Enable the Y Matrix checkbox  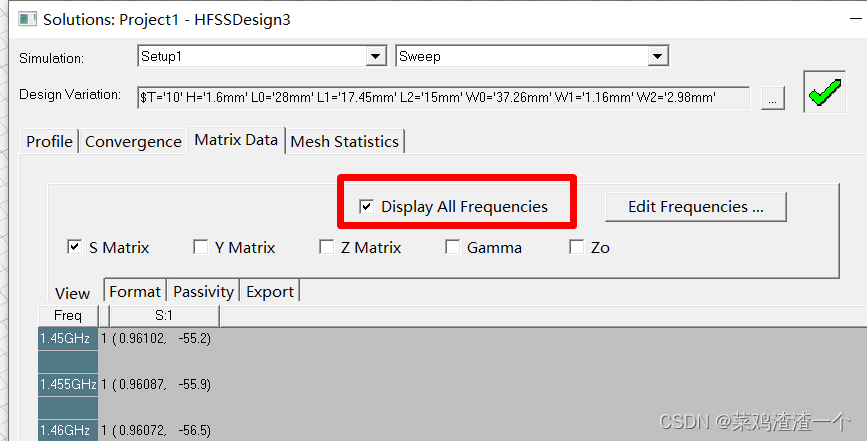(200, 247)
